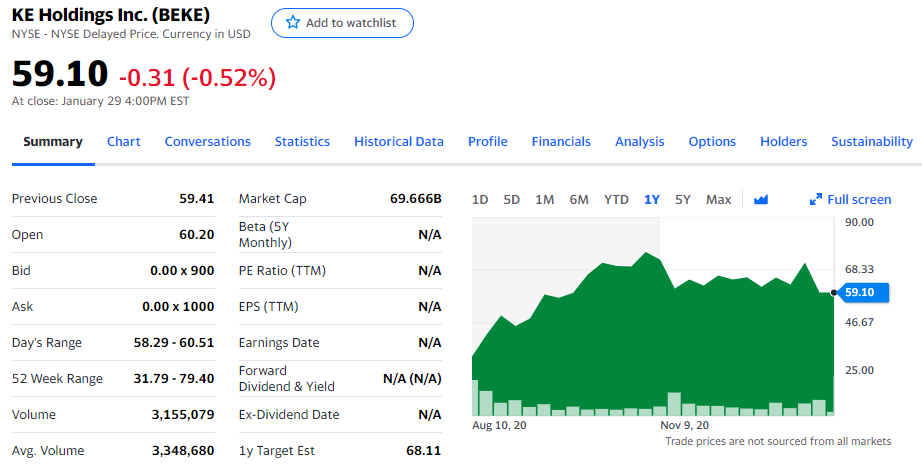Add BEKE to watchlist
Image resolution: width=922 pixels, height=475 pixels.
pos(342,23)
